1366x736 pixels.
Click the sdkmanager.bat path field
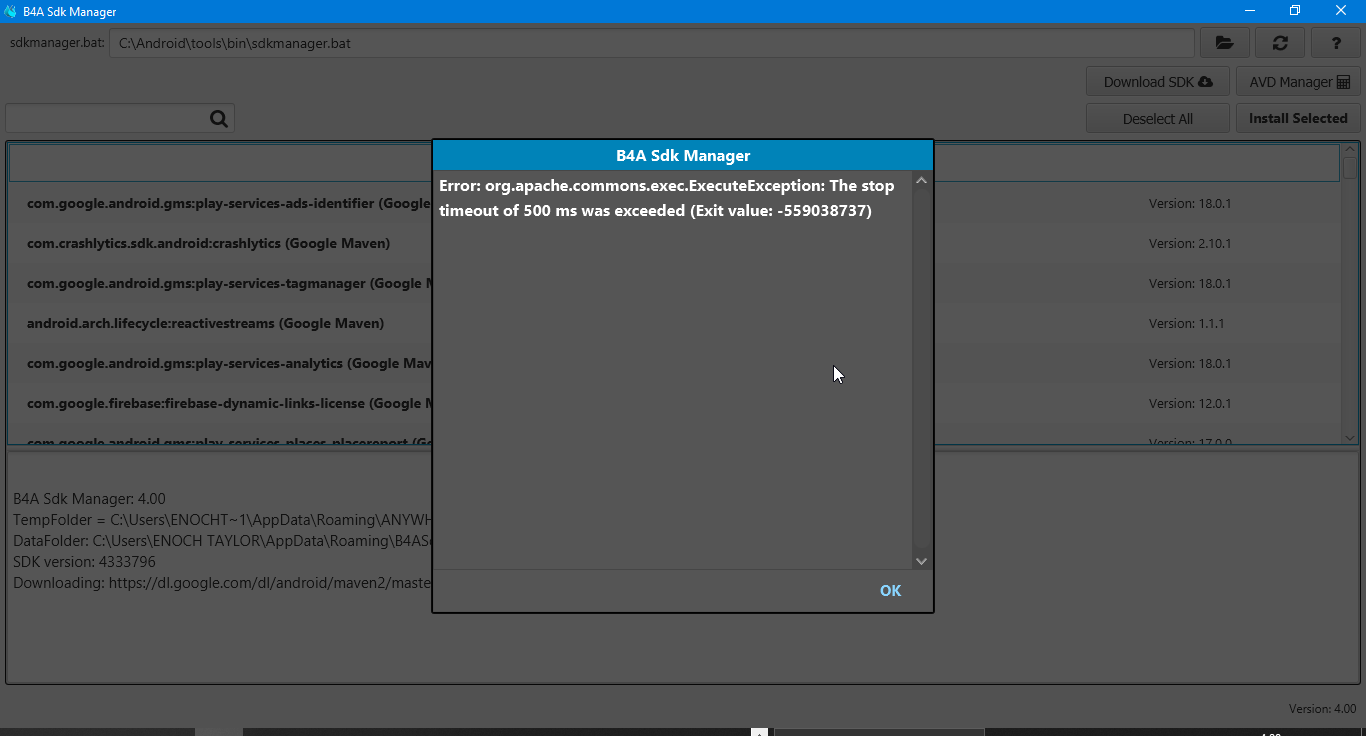(x=652, y=43)
